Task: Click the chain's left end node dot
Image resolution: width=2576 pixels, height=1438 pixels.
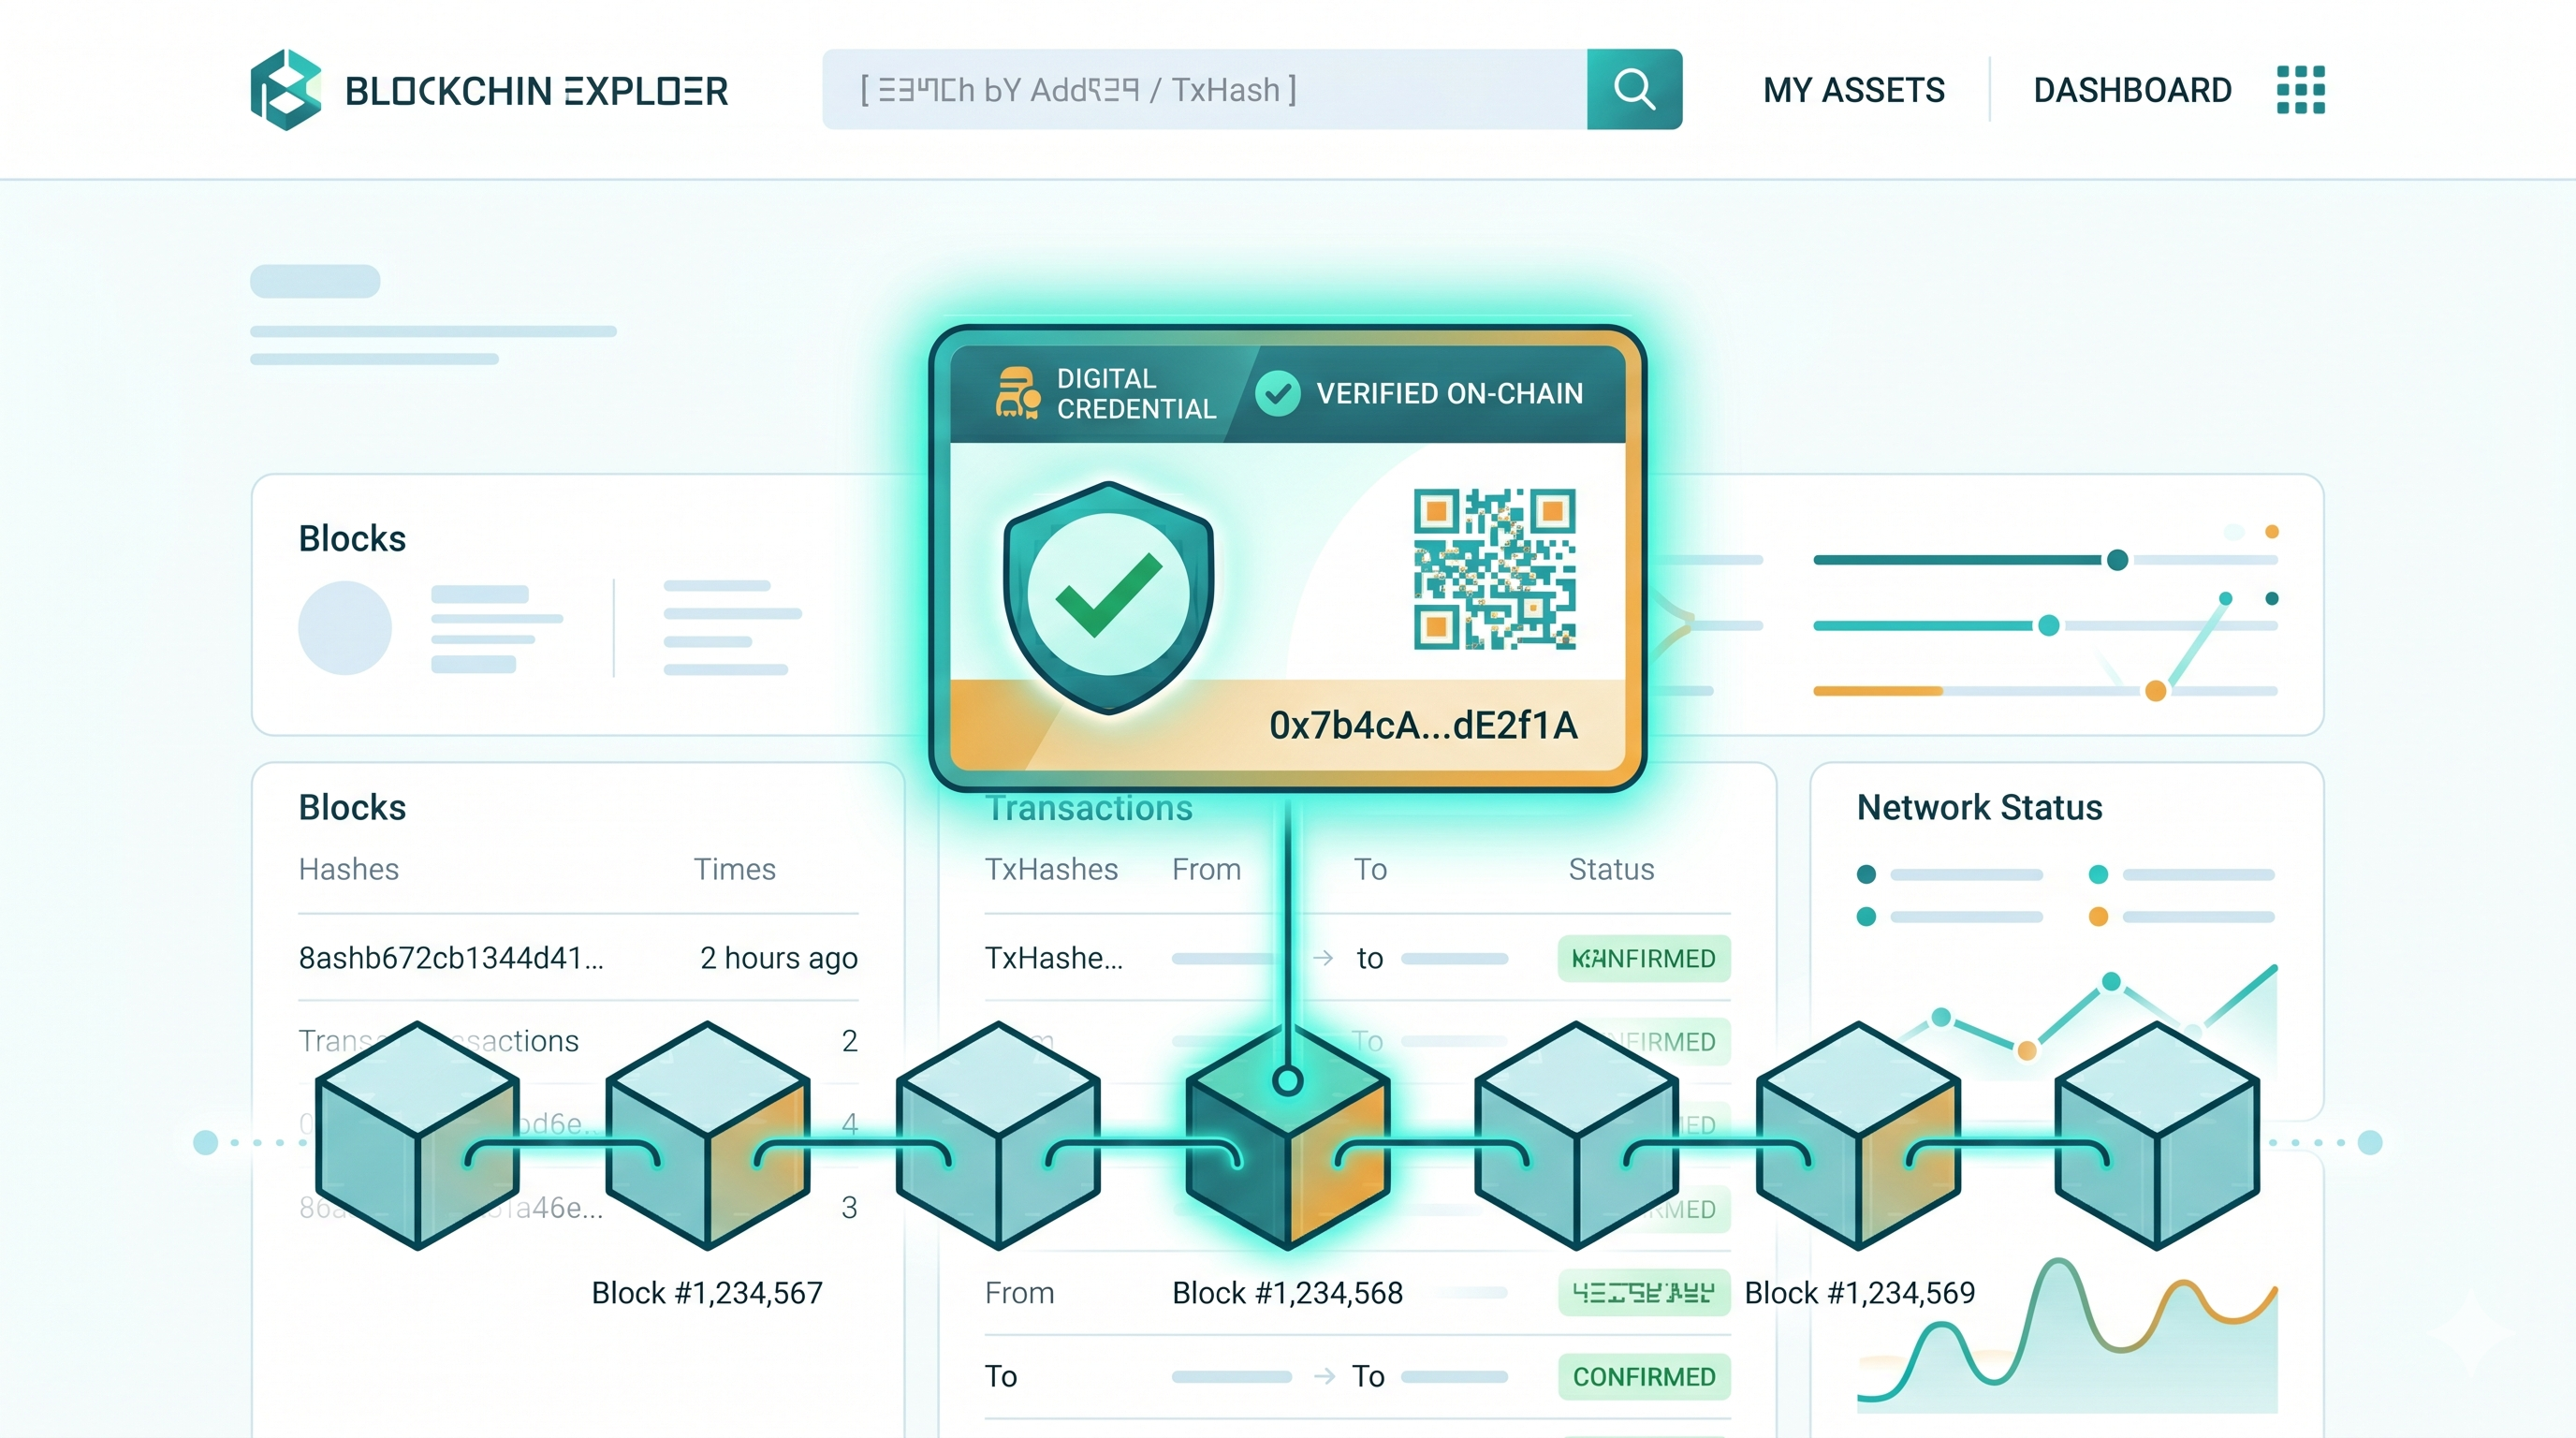Action: coord(205,1142)
